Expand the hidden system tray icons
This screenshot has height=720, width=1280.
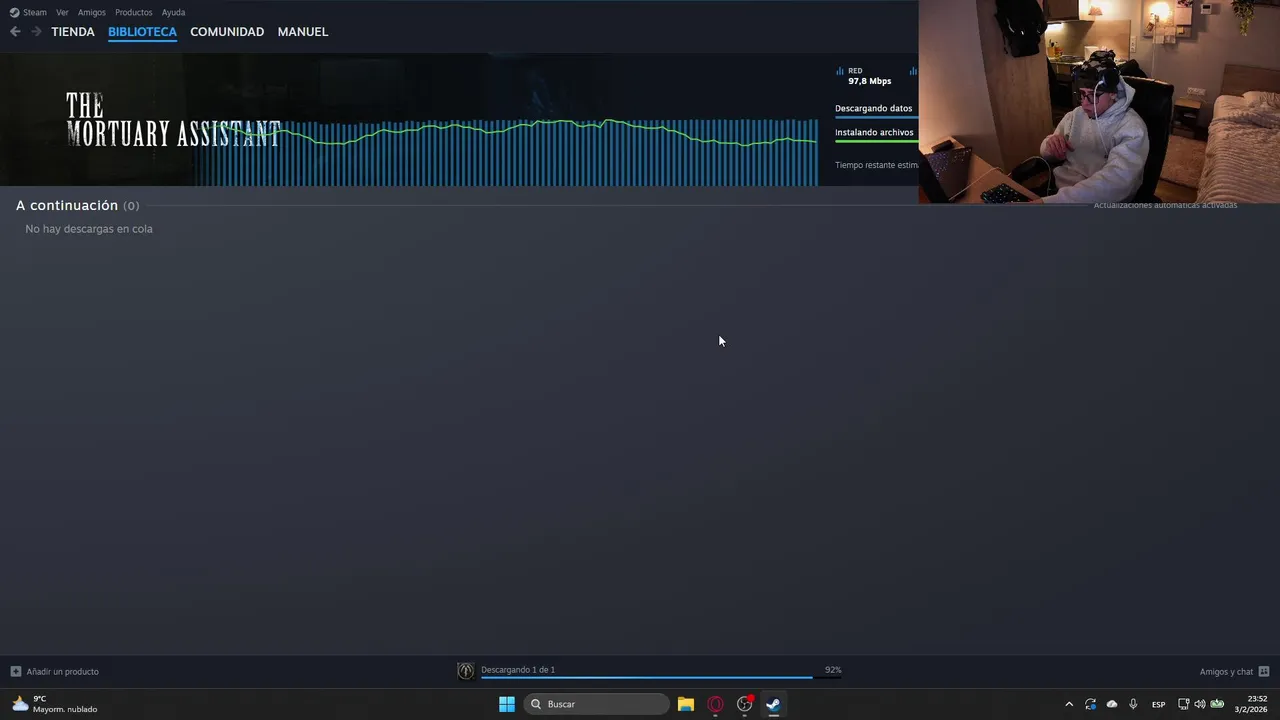pos(1069,704)
